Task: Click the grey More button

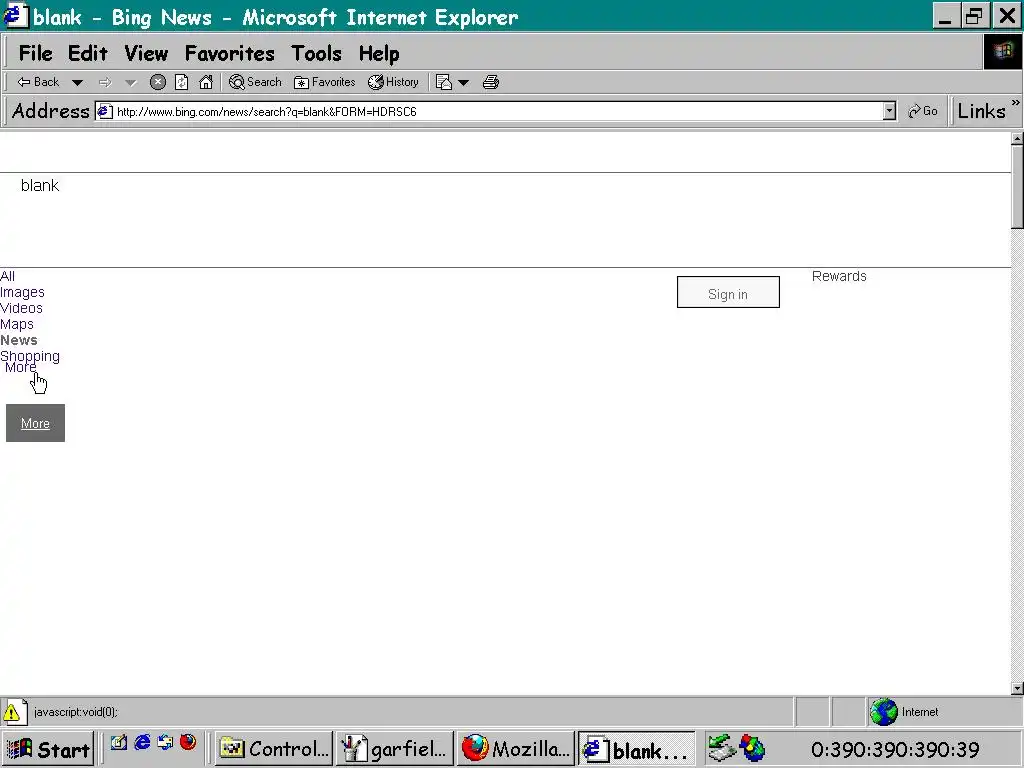Action: click(x=35, y=423)
